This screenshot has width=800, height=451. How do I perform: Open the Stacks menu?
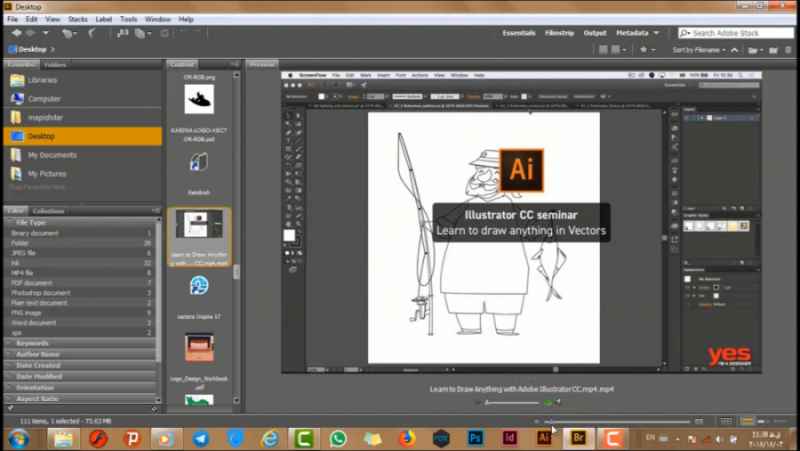pos(78,19)
